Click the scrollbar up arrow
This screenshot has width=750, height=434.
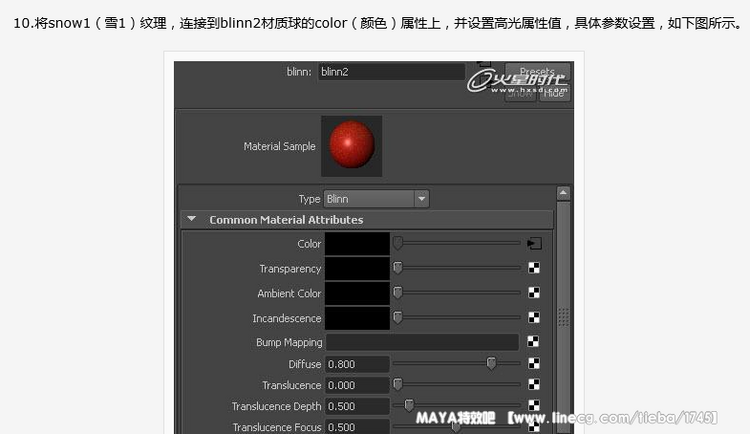563,193
